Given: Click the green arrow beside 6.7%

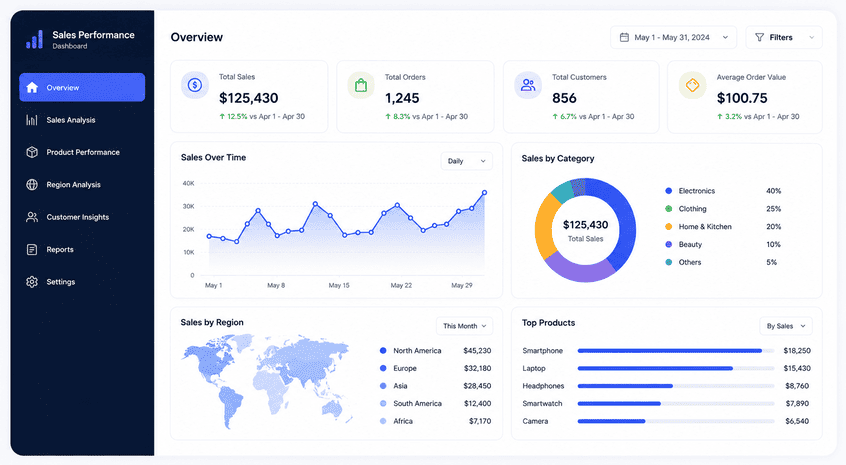Looking at the screenshot, I should [555, 116].
